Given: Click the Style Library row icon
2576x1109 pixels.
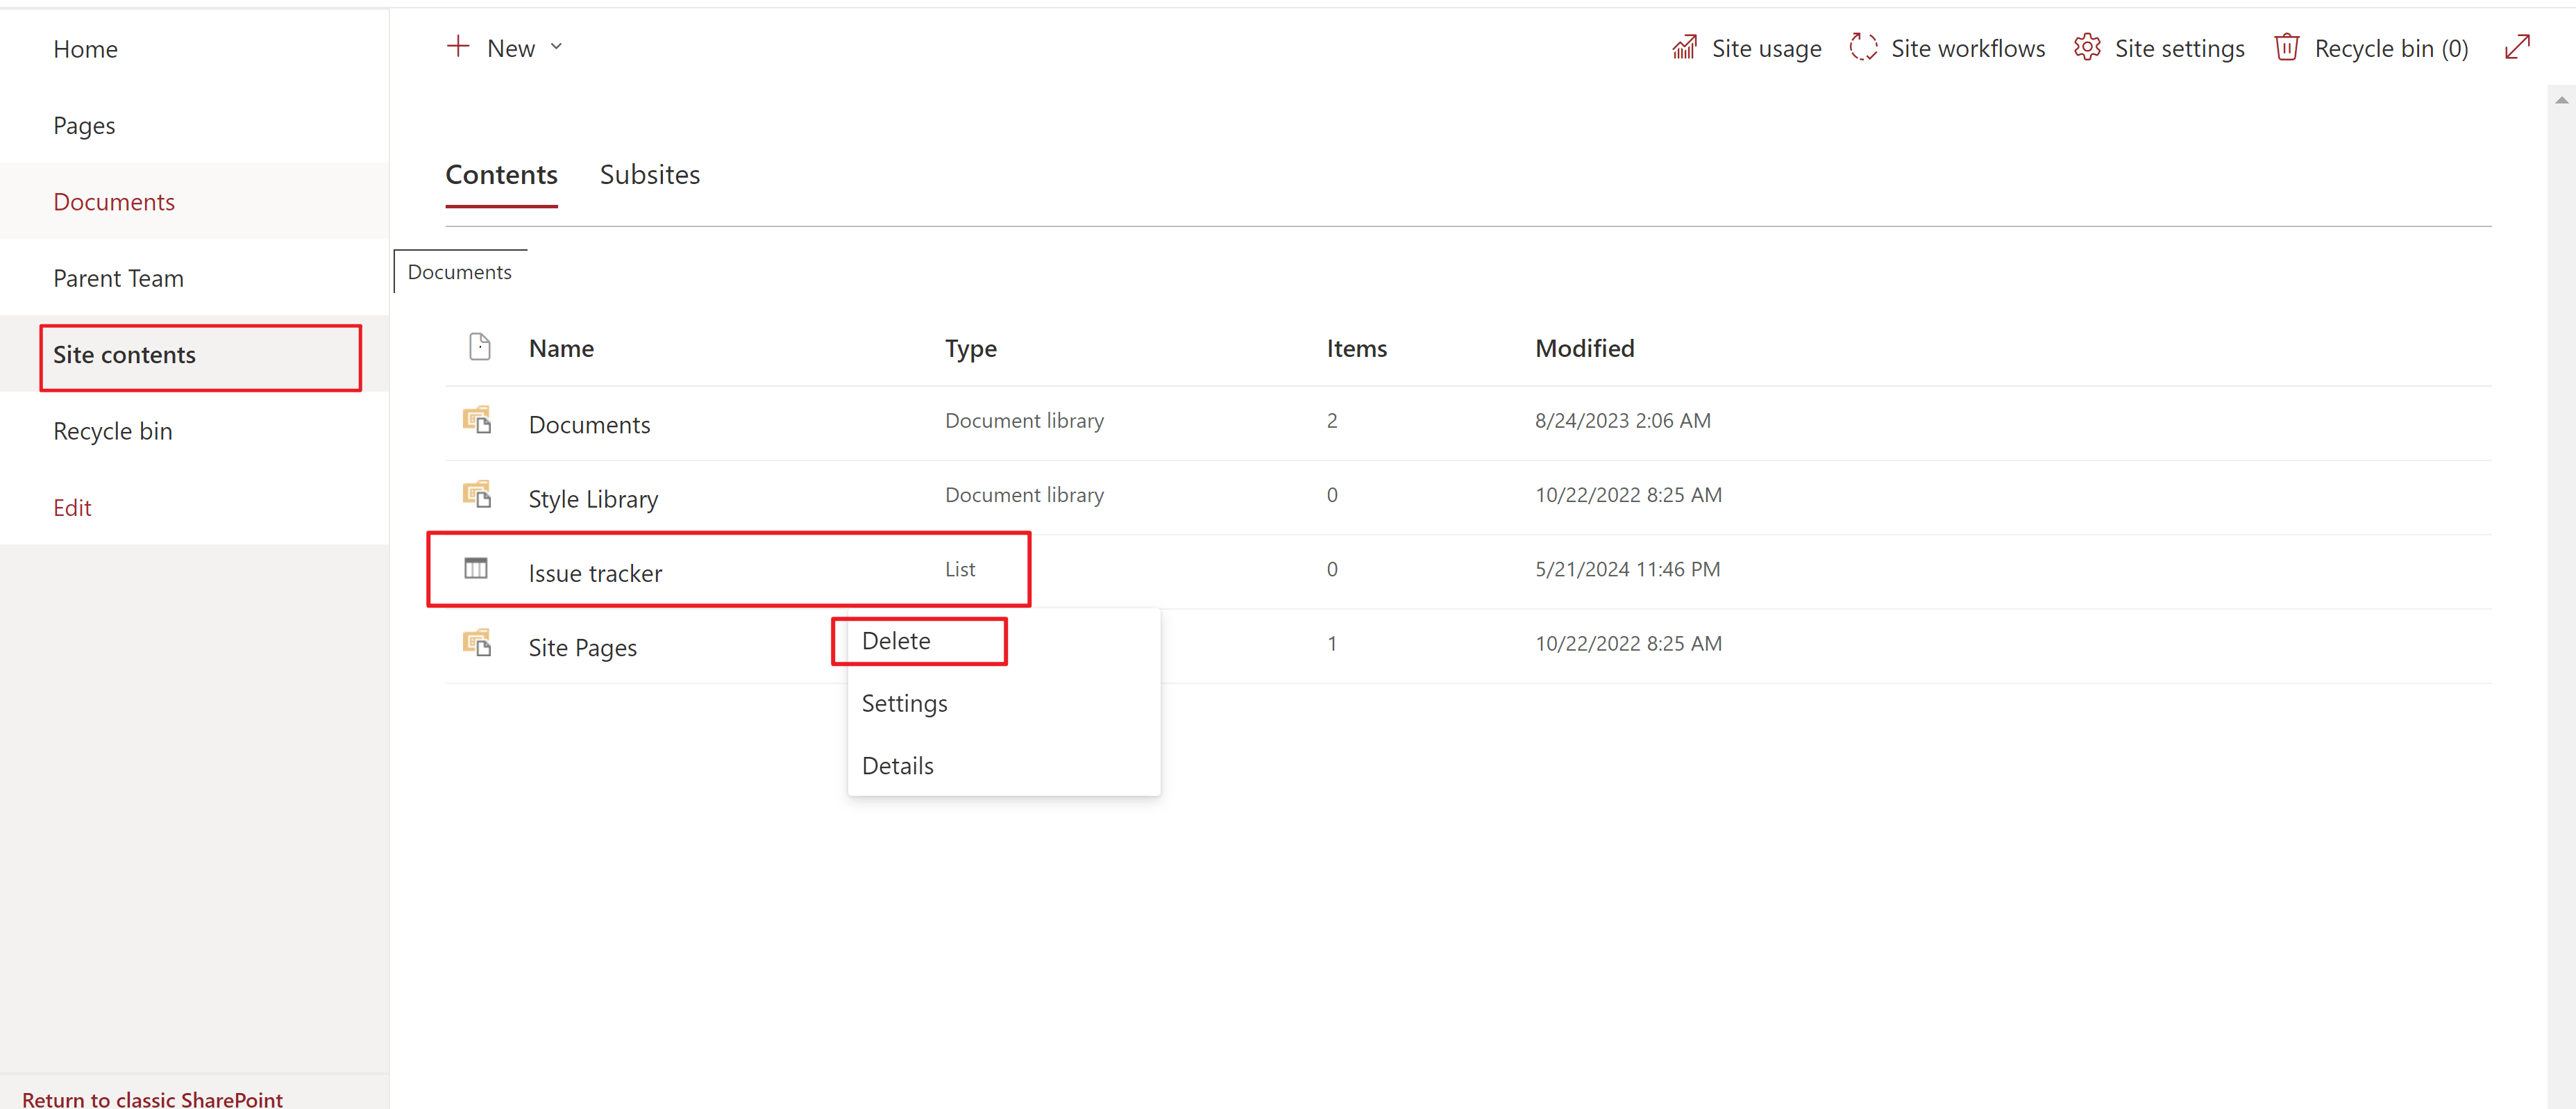Looking at the screenshot, I should [477, 495].
